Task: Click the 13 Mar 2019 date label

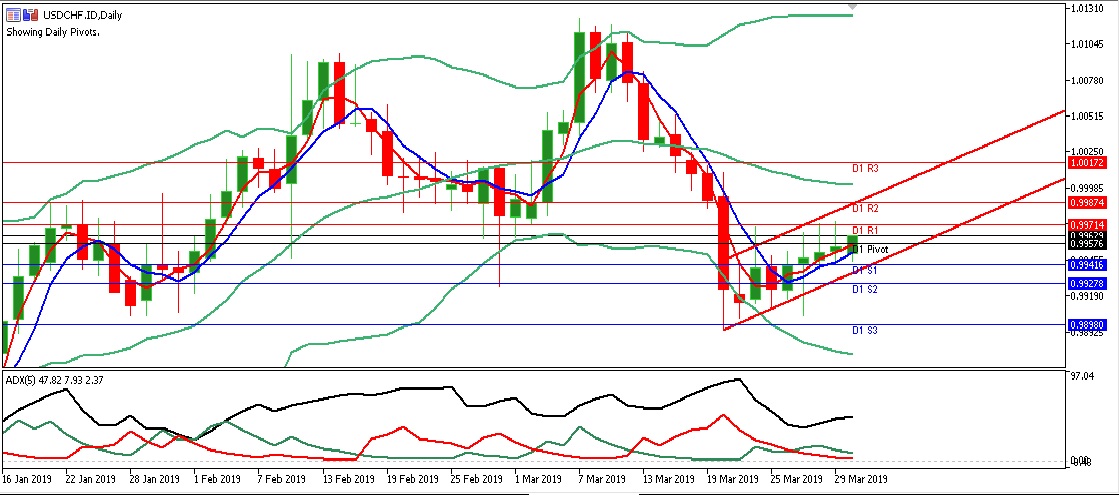Action: [x=668, y=478]
